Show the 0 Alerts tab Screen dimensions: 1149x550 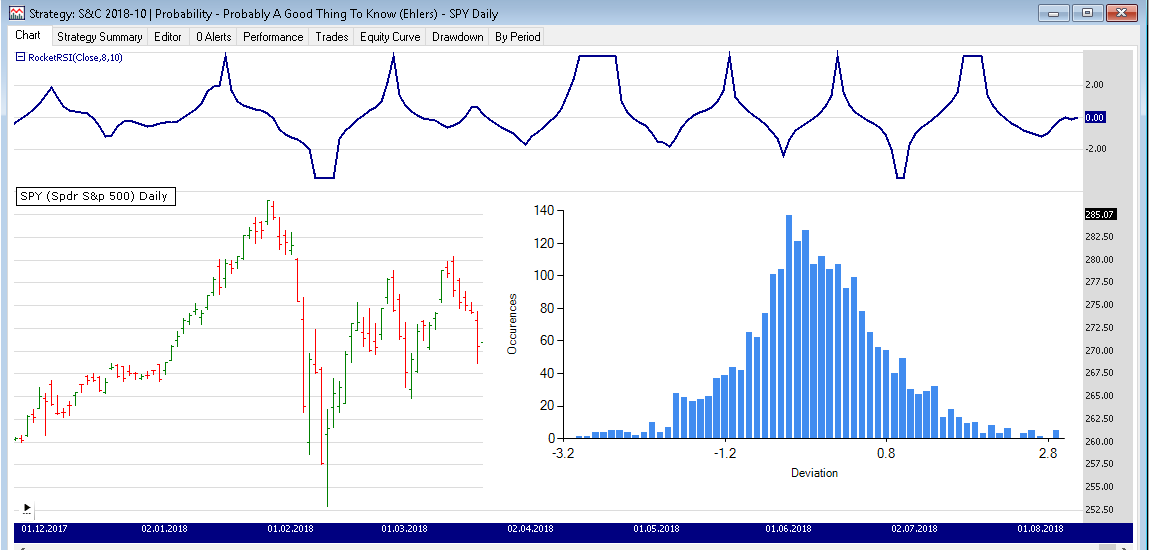(213, 37)
